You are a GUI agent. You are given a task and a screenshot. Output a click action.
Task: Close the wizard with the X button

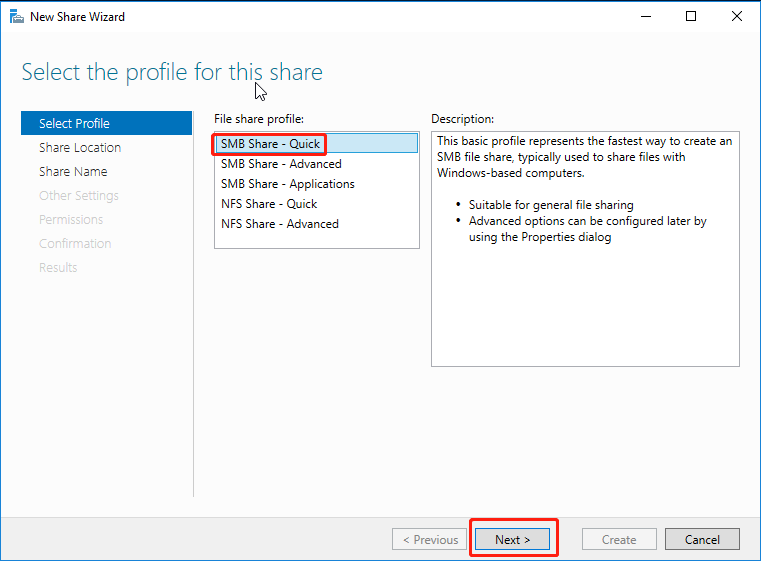click(x=737, y=17)
